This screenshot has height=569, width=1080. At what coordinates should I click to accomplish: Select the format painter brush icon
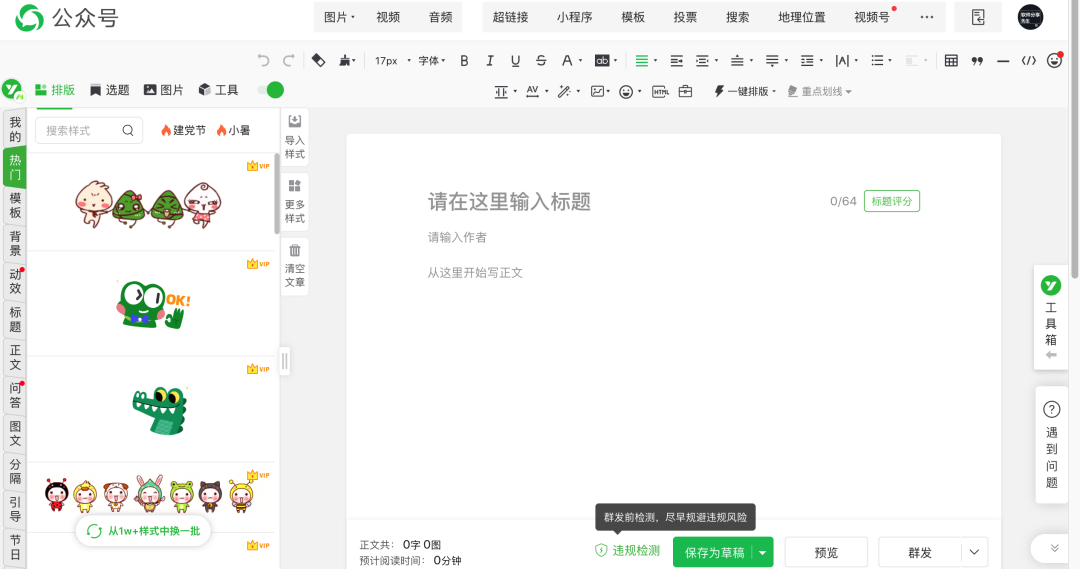point(346,61)
